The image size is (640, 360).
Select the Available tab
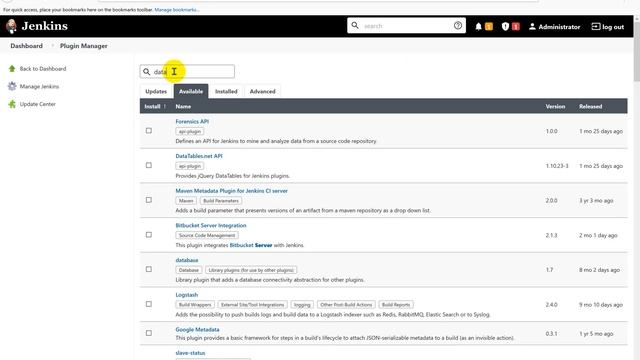[x=191, y=91]
